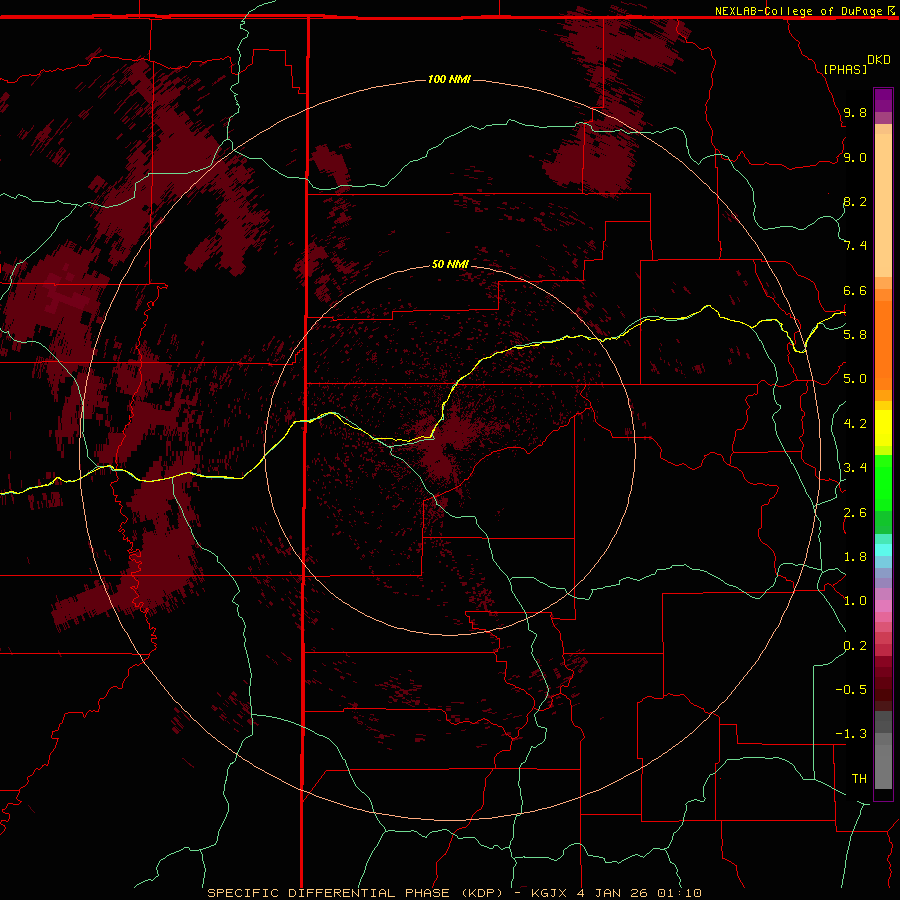Click the 5.0 scale value
Viewport: 900px width, 900px height.
click(855, 379)
